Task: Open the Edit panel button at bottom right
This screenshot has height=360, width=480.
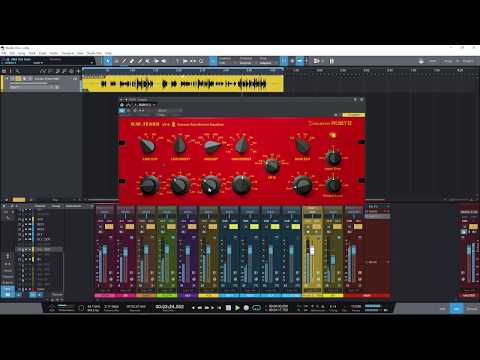Action: click(x=443, y=309)
